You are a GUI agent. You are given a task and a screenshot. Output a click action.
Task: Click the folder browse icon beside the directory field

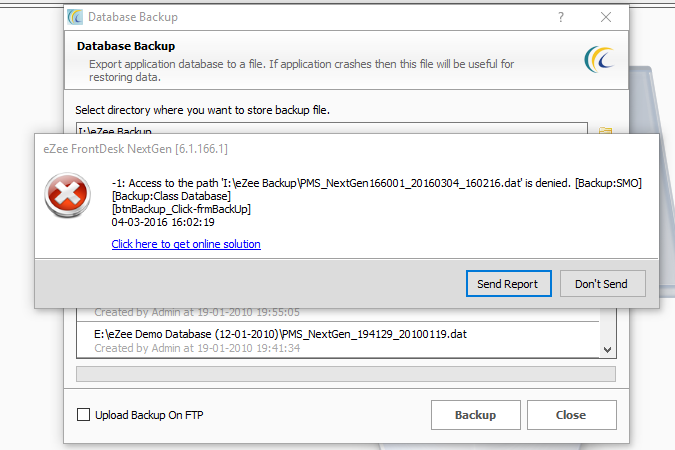605,130
